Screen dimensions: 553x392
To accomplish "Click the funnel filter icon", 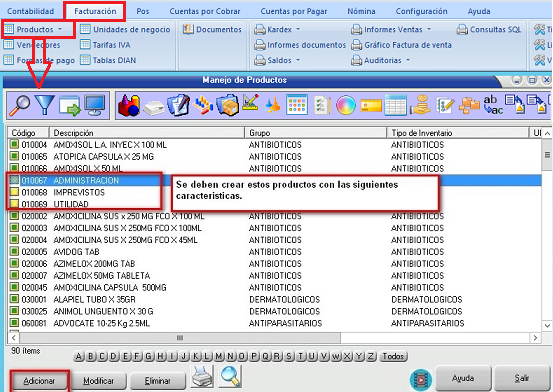I will [44, 105].
